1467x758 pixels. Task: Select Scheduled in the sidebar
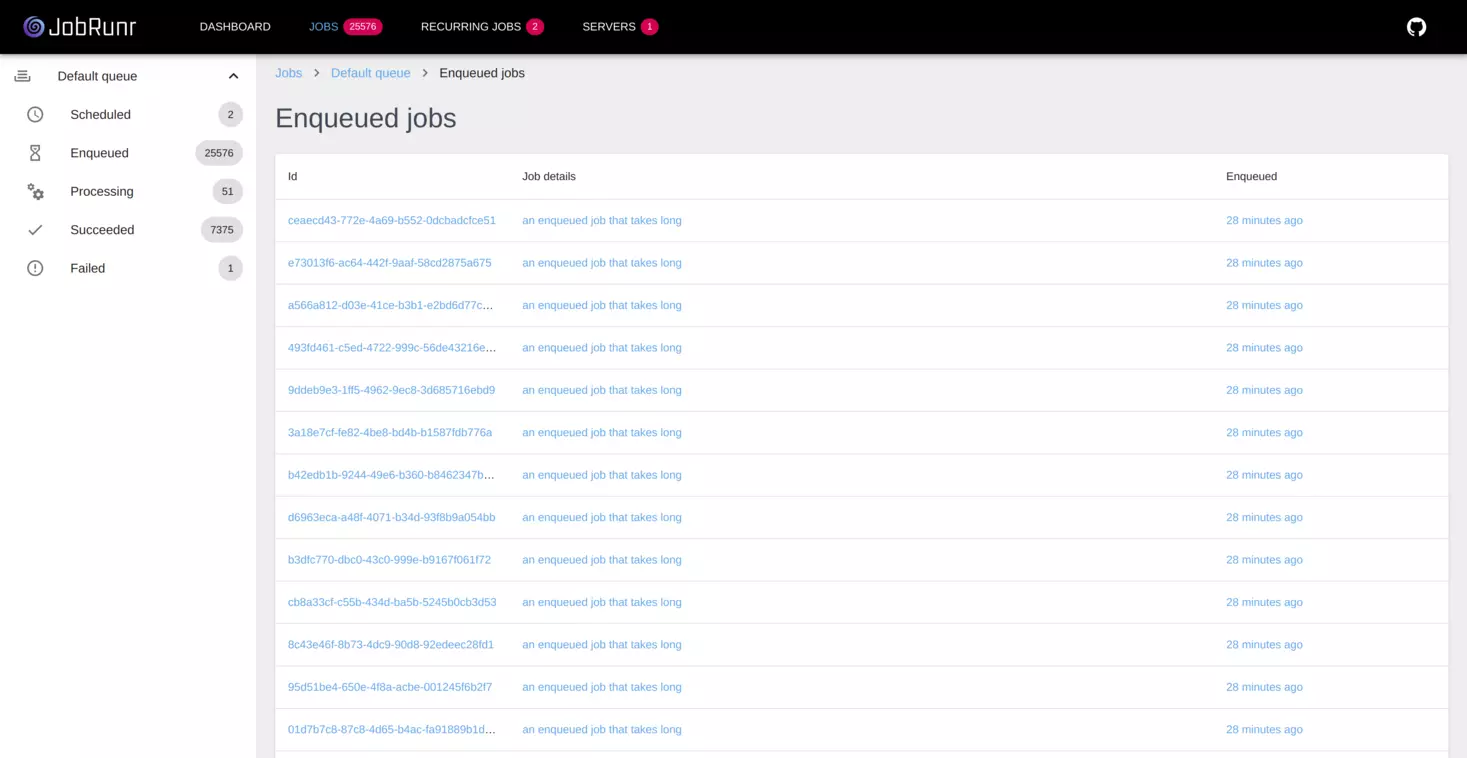(128, 115)
